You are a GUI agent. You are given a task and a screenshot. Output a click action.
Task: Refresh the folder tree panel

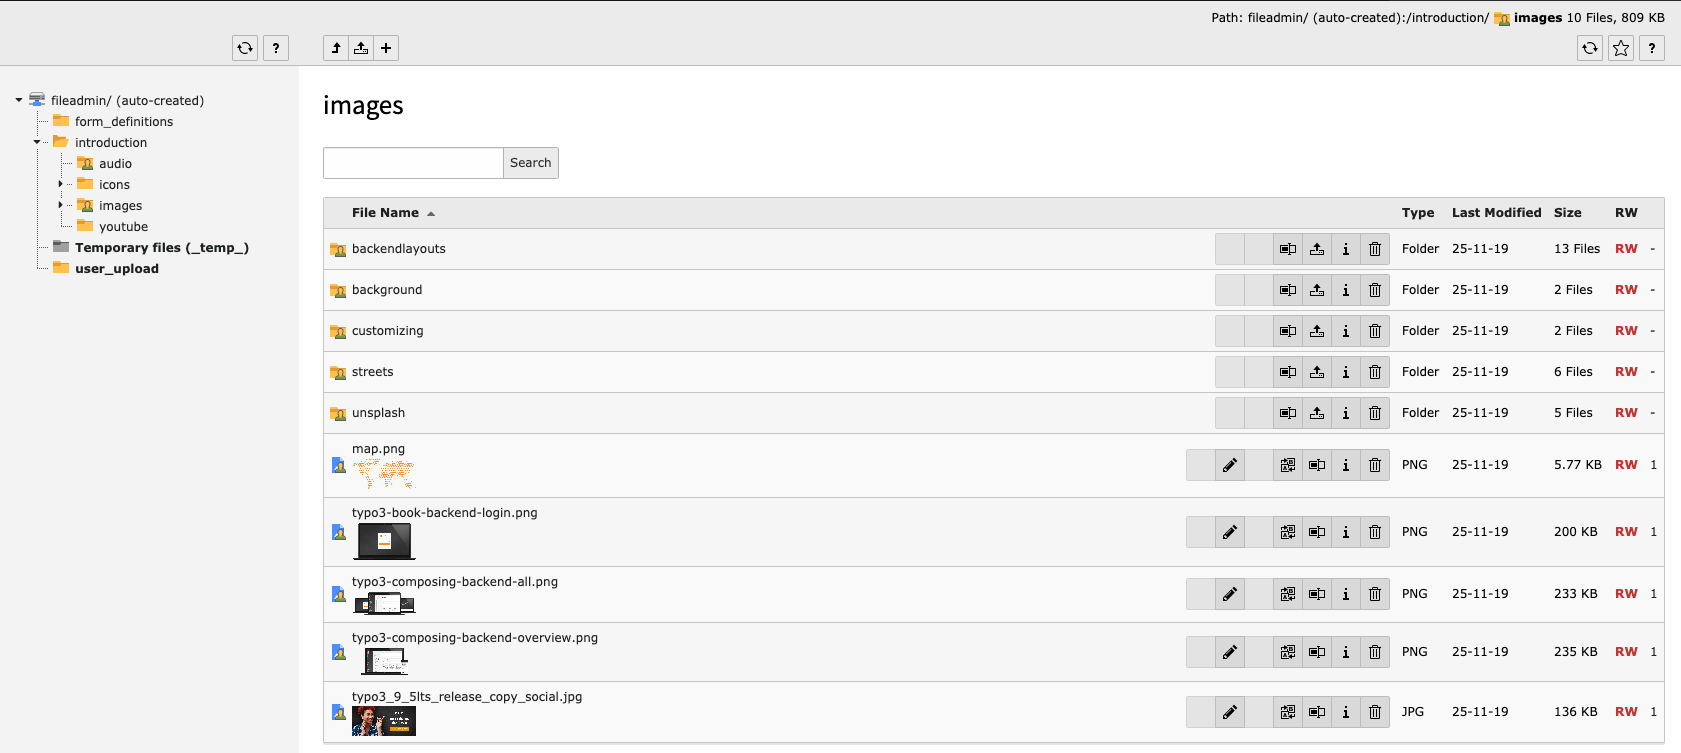[245, 48]
